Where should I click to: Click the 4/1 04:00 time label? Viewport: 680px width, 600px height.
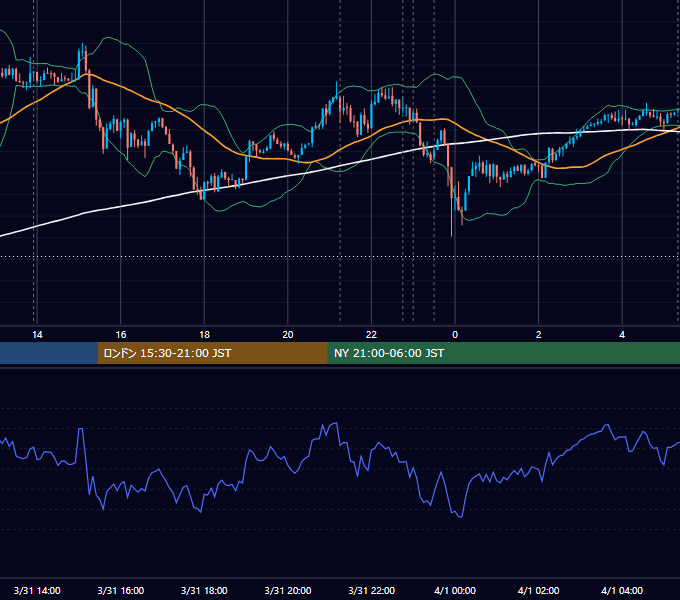point(622,590)
